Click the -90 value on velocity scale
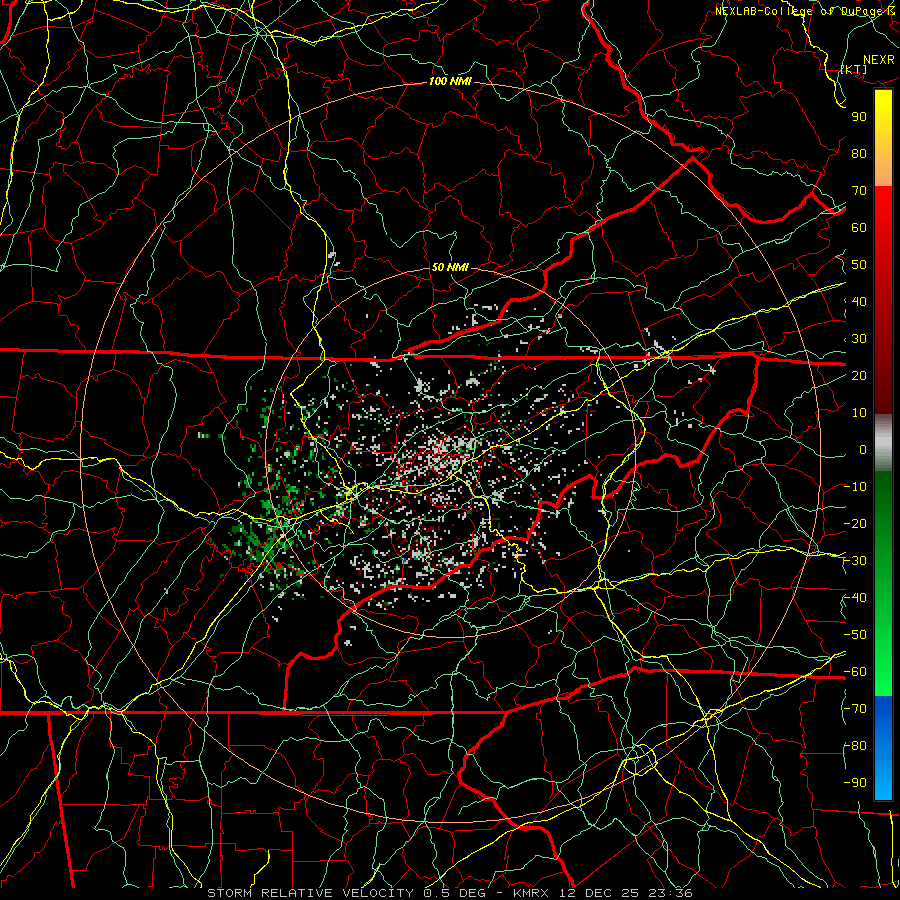 point(856,783)
